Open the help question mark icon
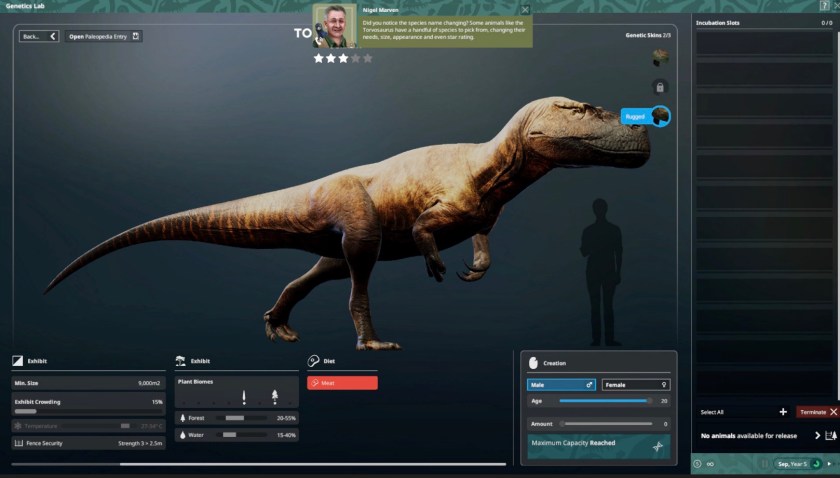The height and width of the screenshot is (478, 840). (824, 5)
